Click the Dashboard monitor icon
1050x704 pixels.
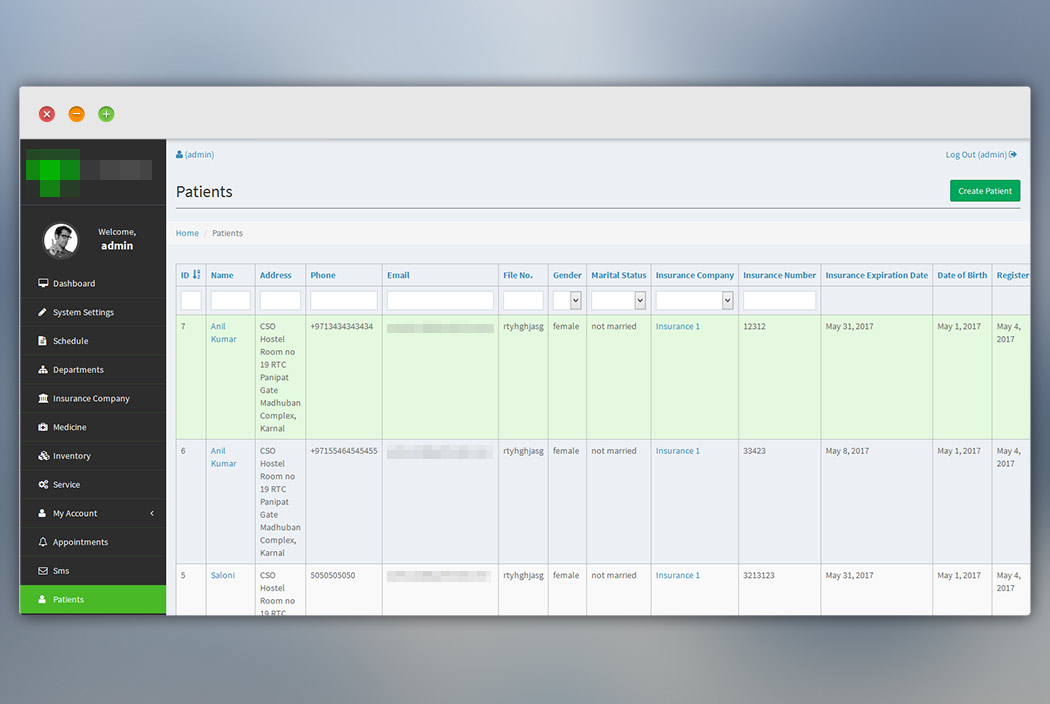point(43,283)
